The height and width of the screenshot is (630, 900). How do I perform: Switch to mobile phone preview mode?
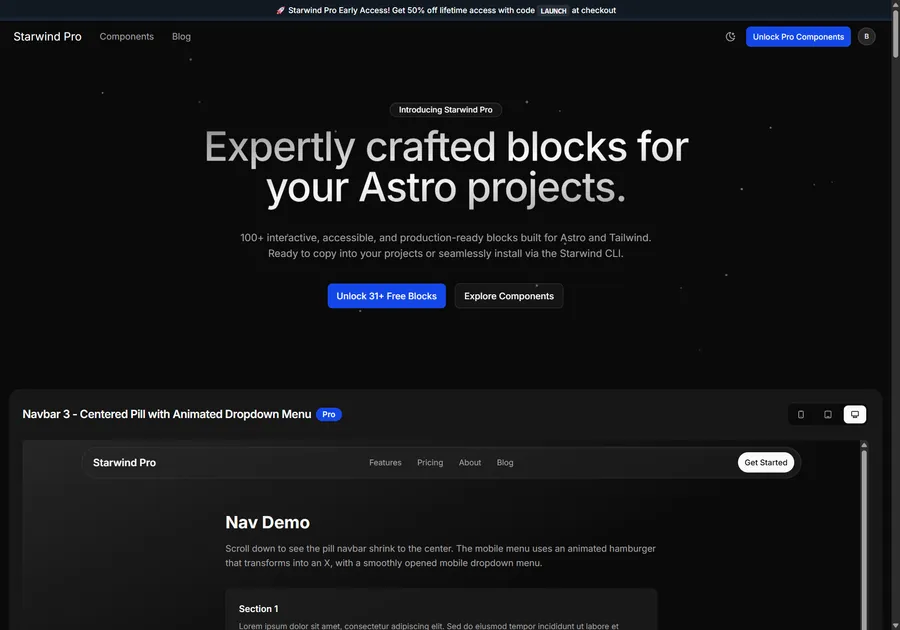pyautogui.click(x=800, y=413)
